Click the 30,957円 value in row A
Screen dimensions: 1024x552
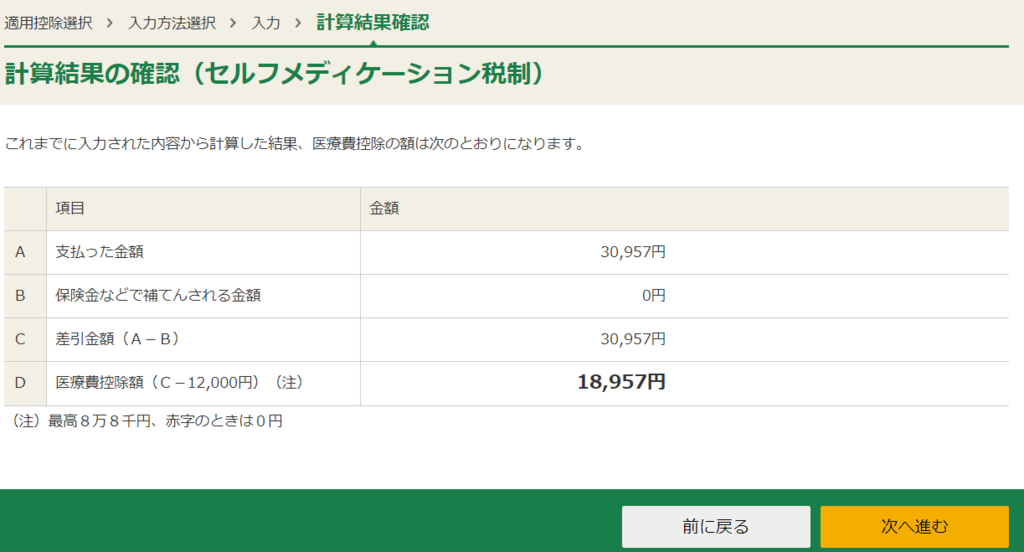tap(633, 252)
